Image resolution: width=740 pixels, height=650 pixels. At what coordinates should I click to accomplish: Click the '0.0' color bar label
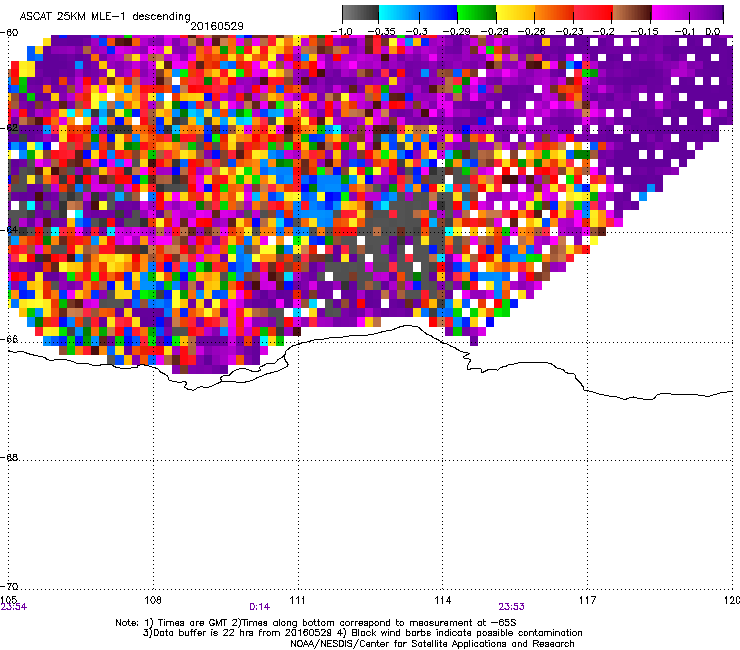coord(713,32)
